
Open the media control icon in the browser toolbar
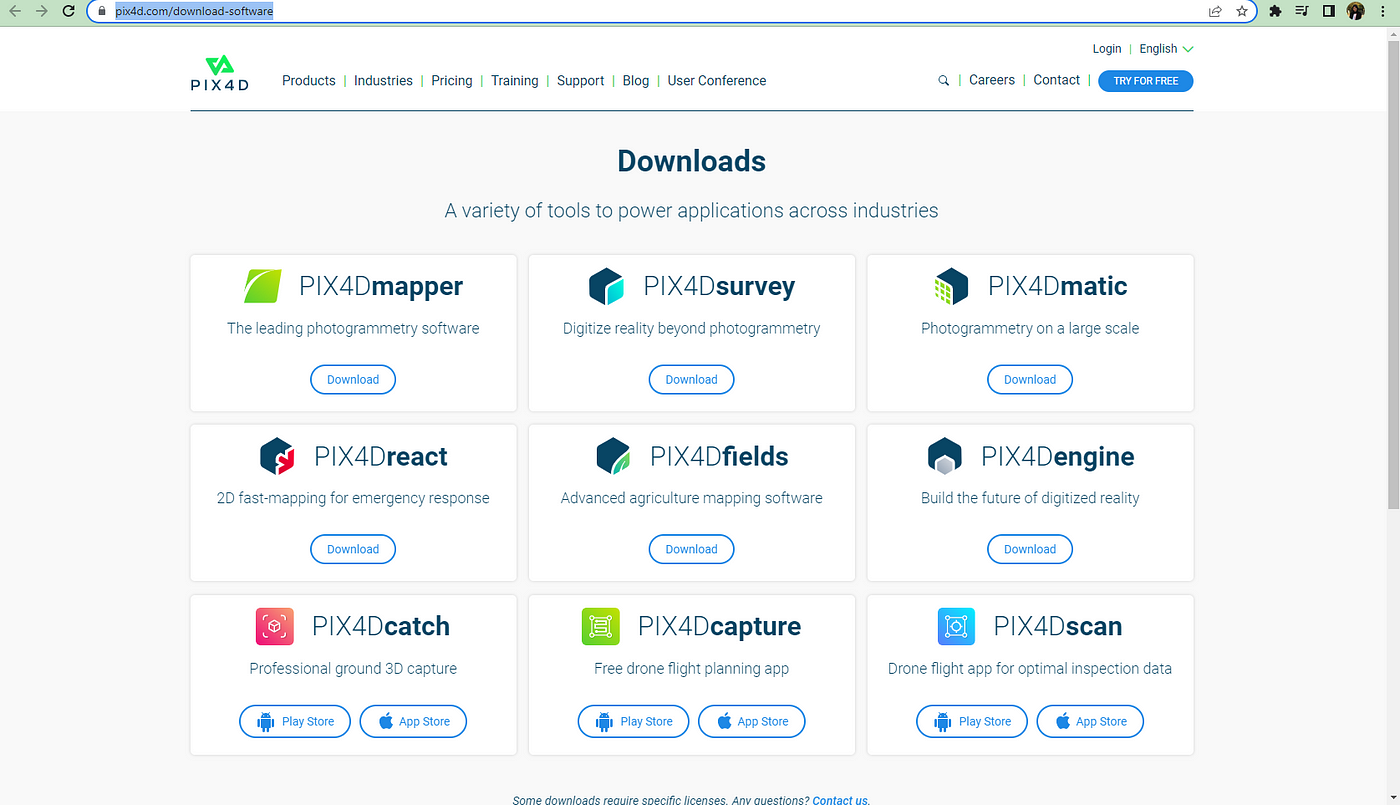click(x=1302, y=11)
